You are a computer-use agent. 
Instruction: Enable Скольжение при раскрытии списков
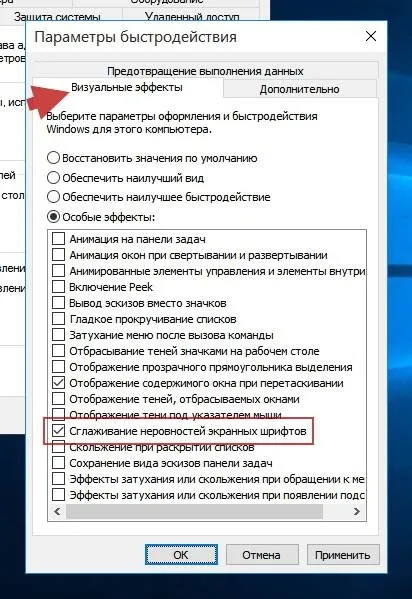(58, 447)
